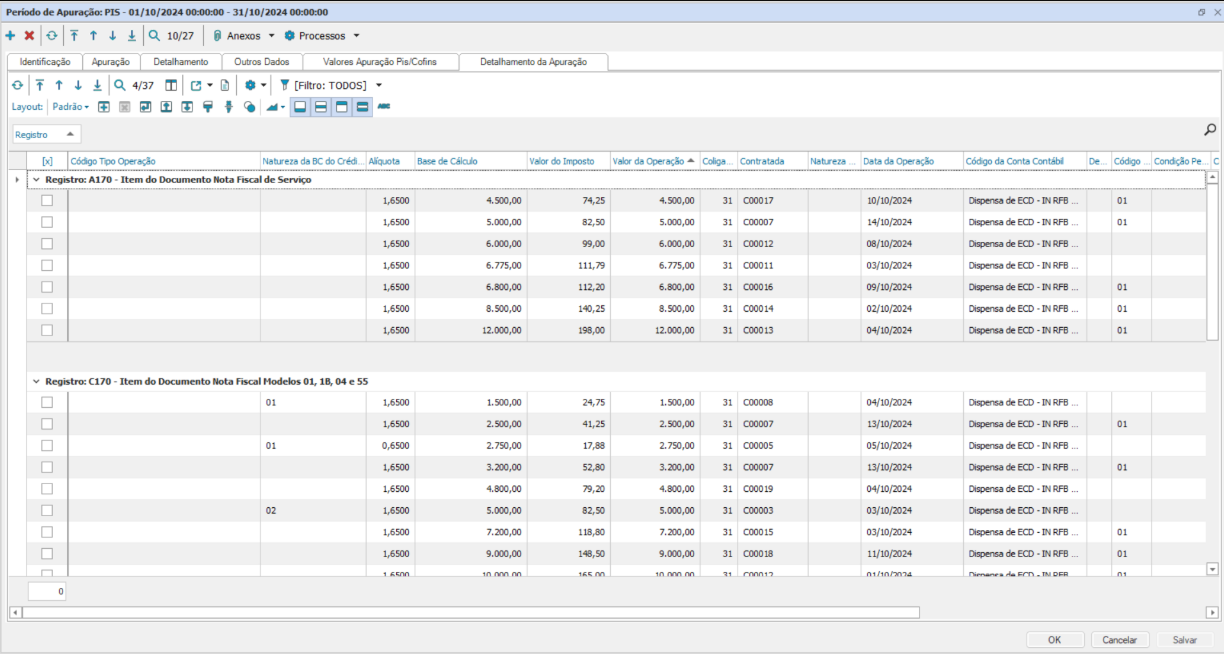Check the box for contratada C00017 row
The image size is (1224, 654).
point(47,200)
